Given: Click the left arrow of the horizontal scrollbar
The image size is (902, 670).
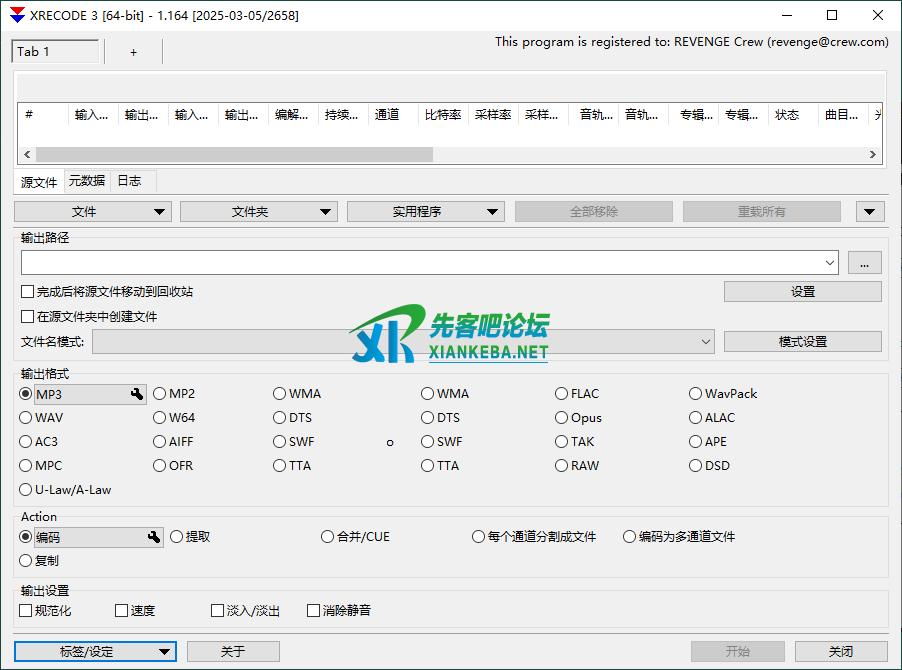Looking at the screenshot, I should tap(27, 155).
